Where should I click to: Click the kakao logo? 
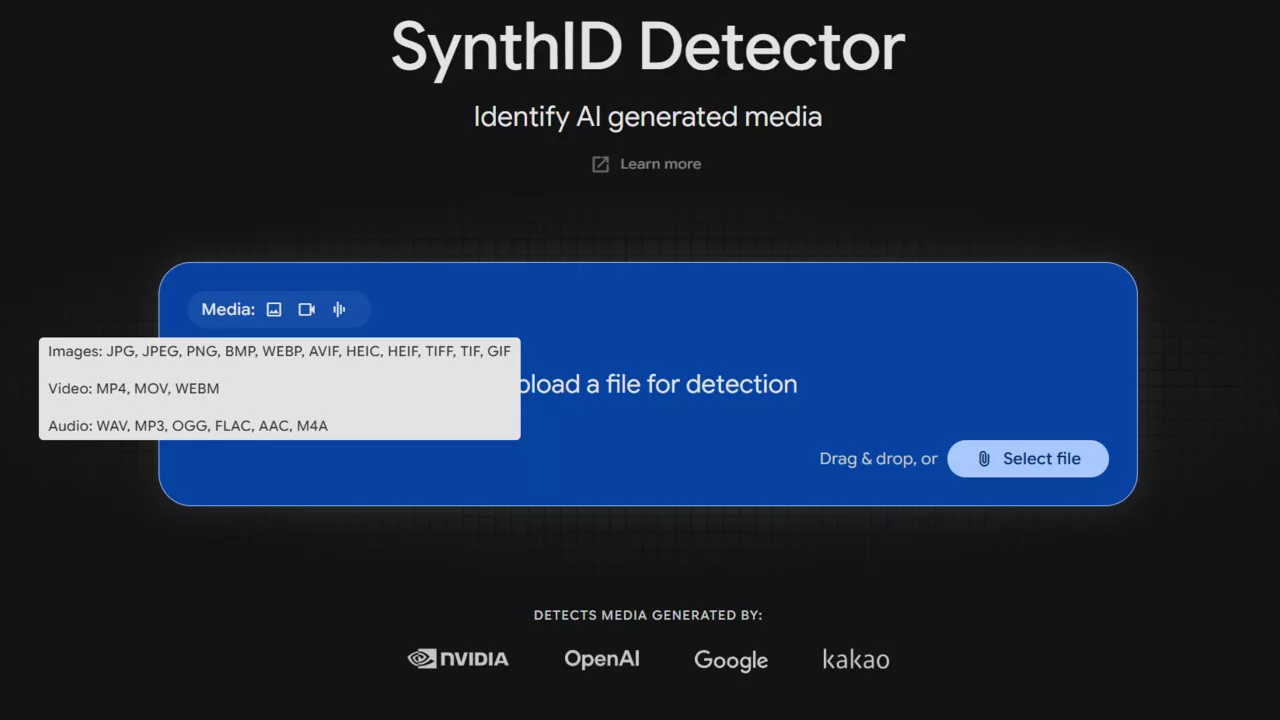856,659
